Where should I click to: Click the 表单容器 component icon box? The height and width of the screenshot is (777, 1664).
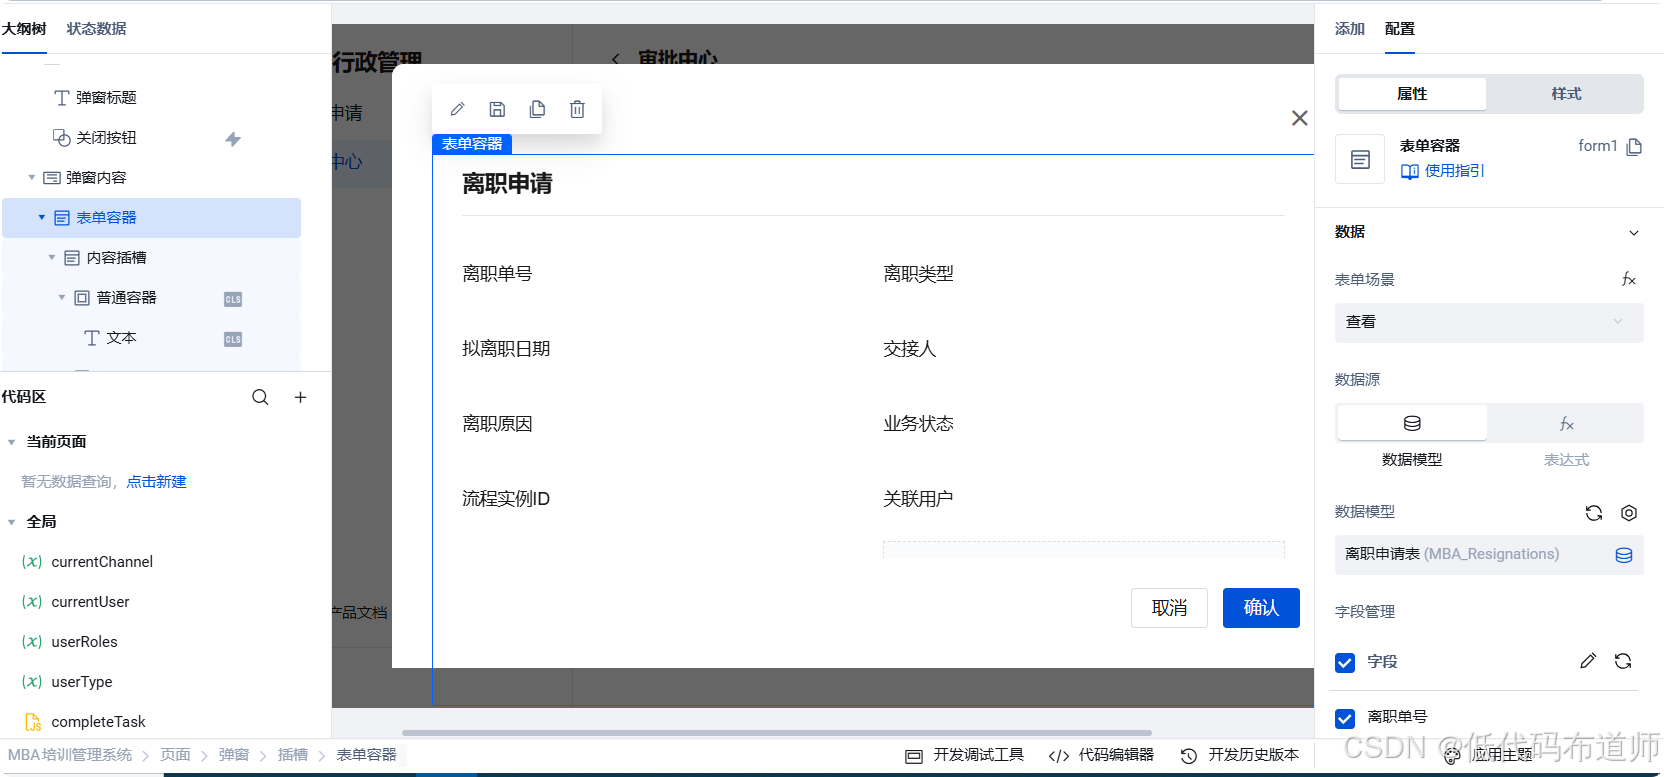1360,159
